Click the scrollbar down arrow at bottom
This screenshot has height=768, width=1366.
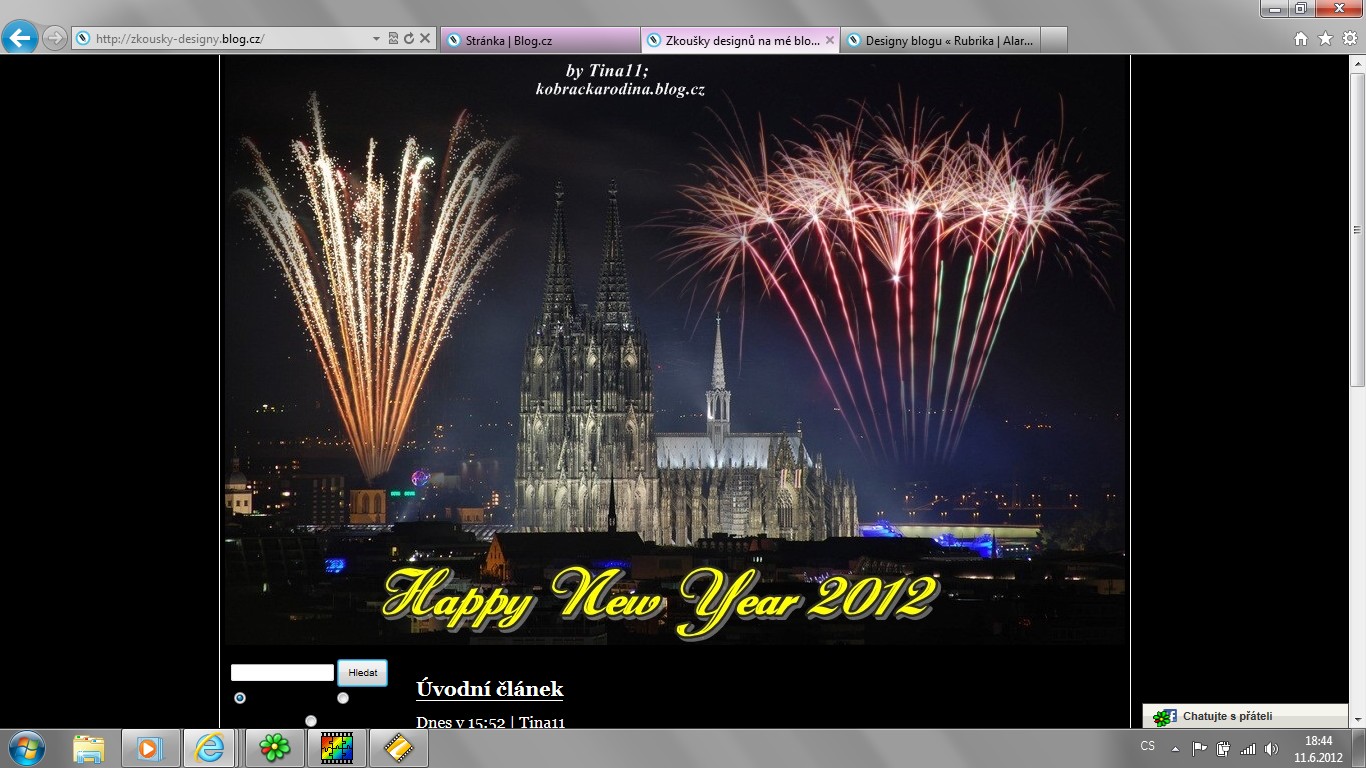tap(1357, 720)
